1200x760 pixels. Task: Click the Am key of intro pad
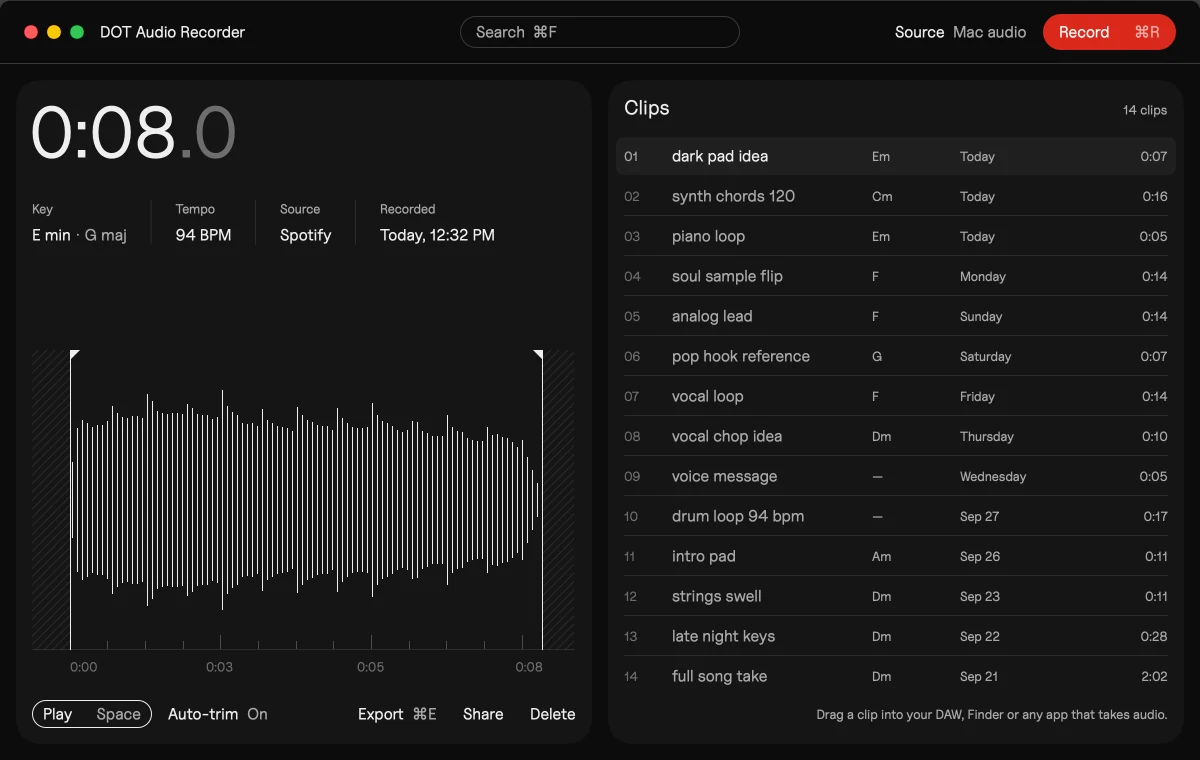click(x=881, y=556)
